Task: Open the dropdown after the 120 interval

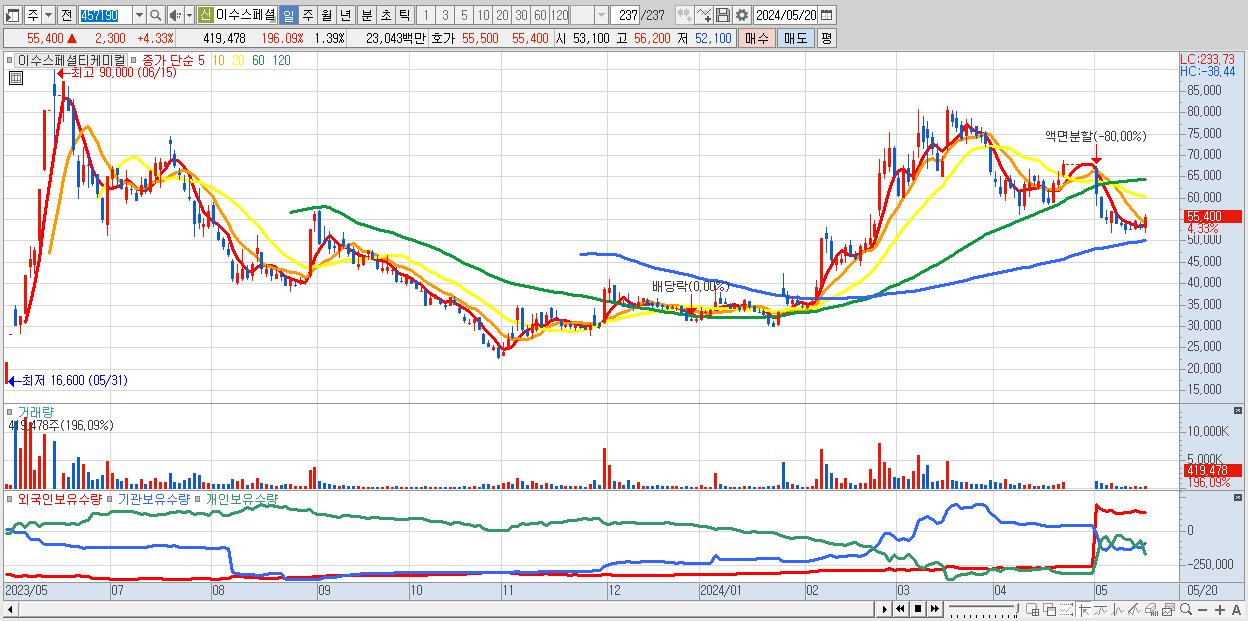Action: 600,16
